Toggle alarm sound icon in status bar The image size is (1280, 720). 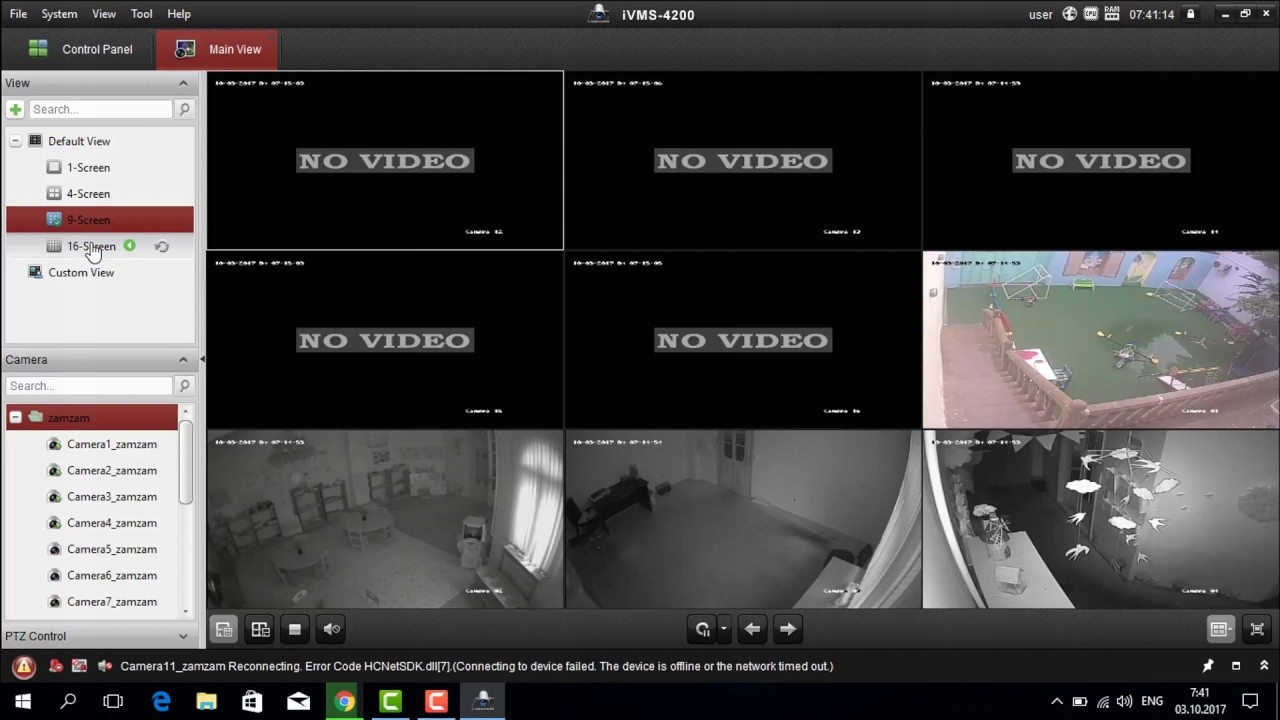click(x=104, y=666)
